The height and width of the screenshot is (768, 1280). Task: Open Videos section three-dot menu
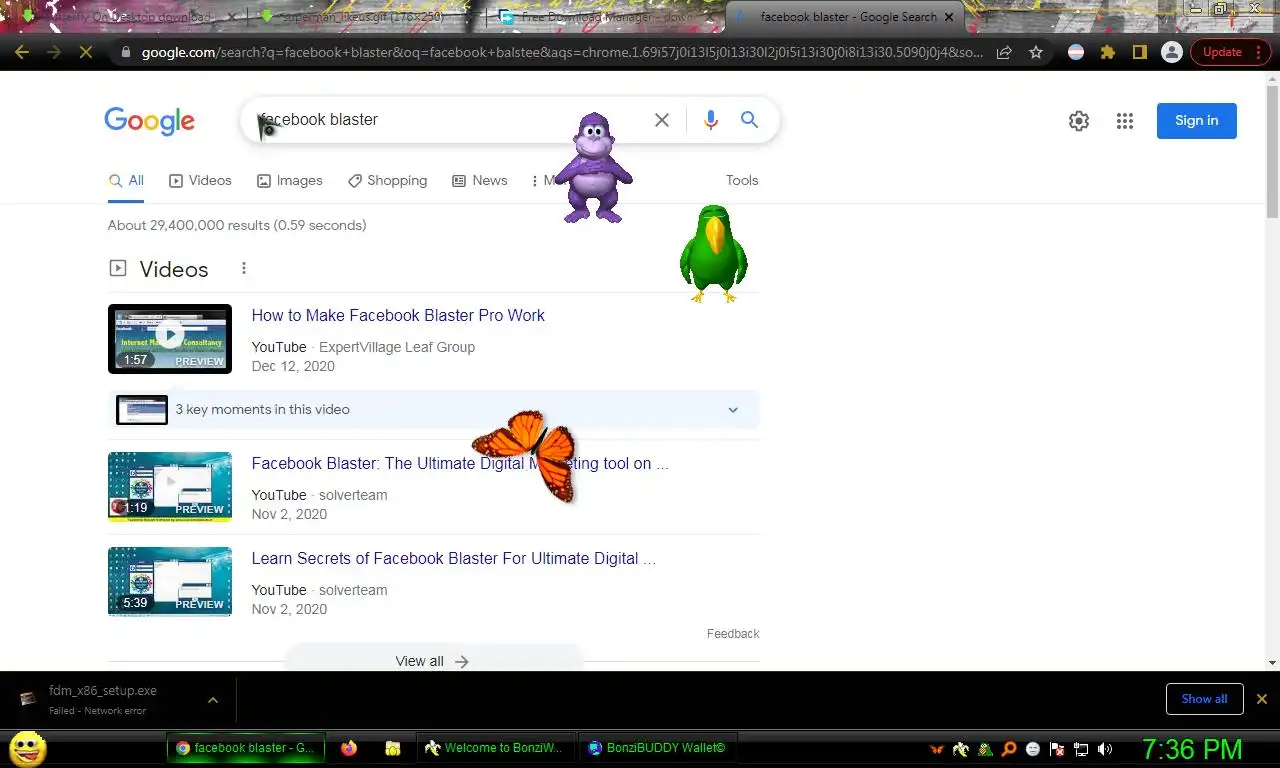pyautogui.click(x=244, y=268)
